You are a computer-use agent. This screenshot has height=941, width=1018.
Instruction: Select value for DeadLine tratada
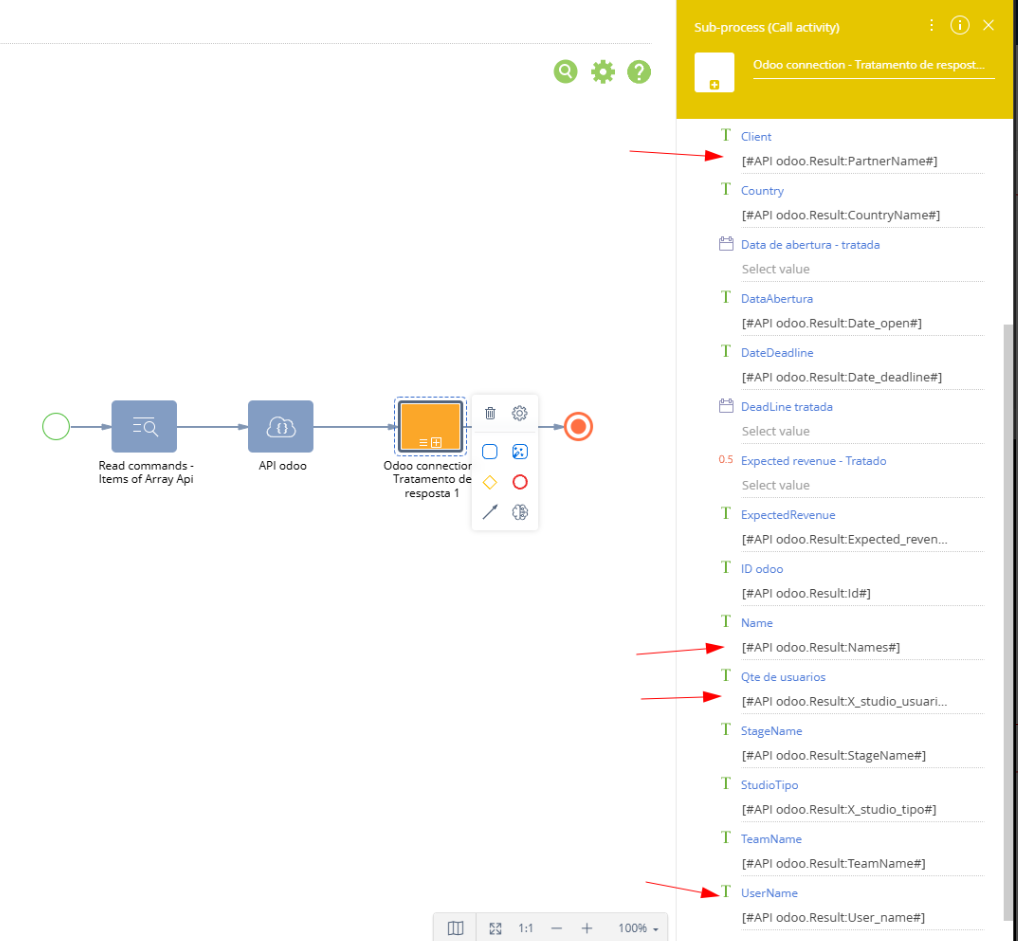tap(862, 431)
